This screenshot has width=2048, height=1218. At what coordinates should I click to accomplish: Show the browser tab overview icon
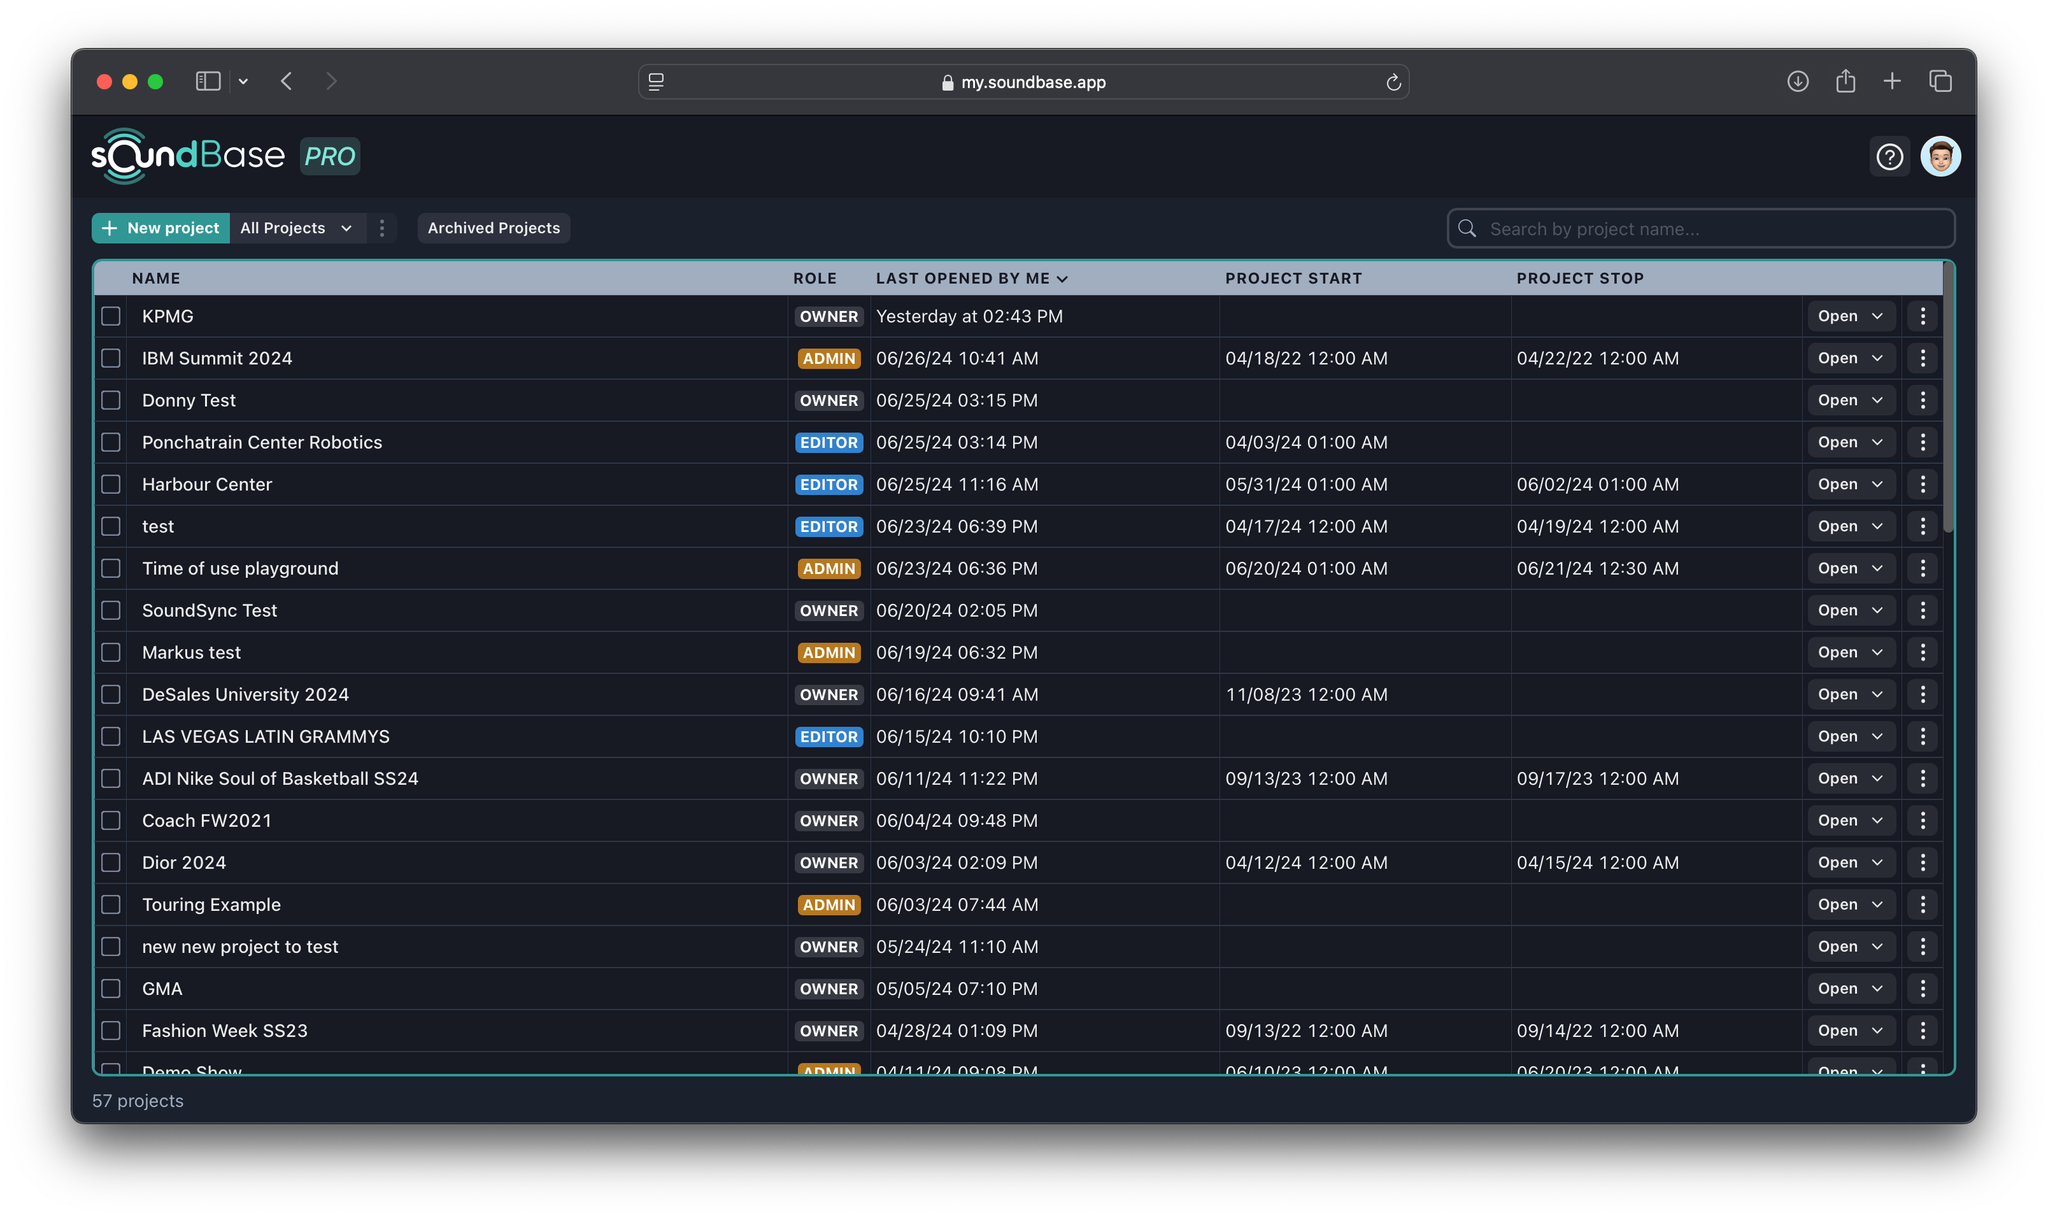[x=1940, y=81]
